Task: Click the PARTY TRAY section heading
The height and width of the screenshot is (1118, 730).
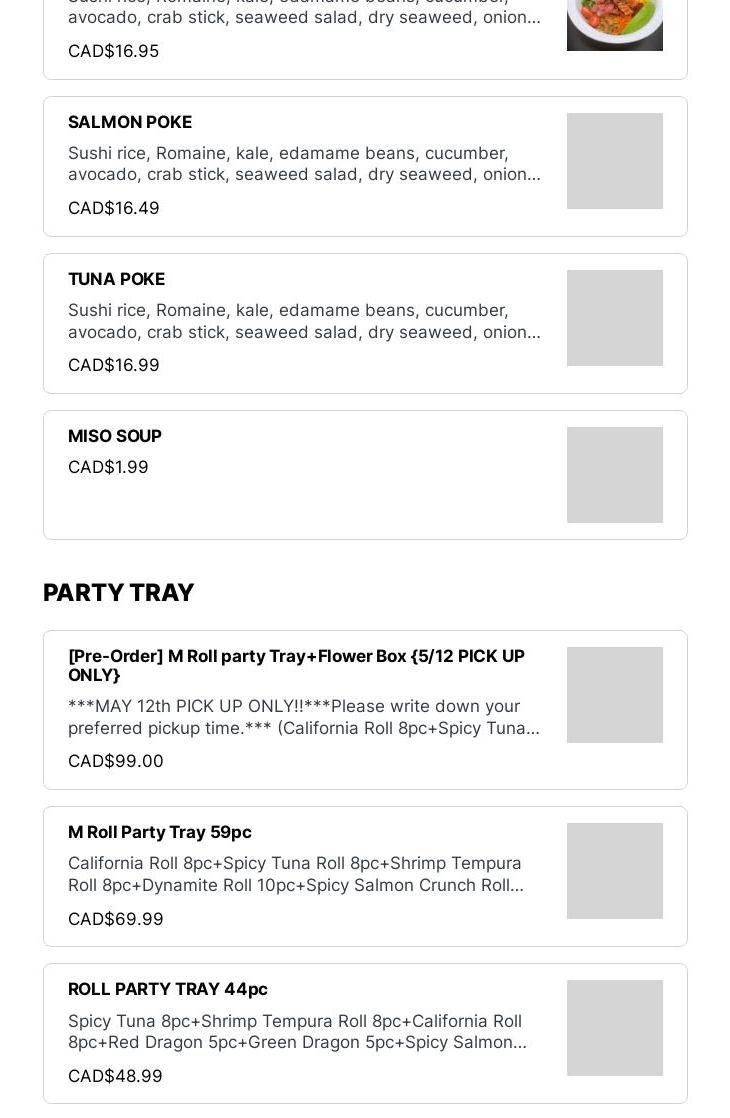Action: pyautogui.click(x=118, y=593)
